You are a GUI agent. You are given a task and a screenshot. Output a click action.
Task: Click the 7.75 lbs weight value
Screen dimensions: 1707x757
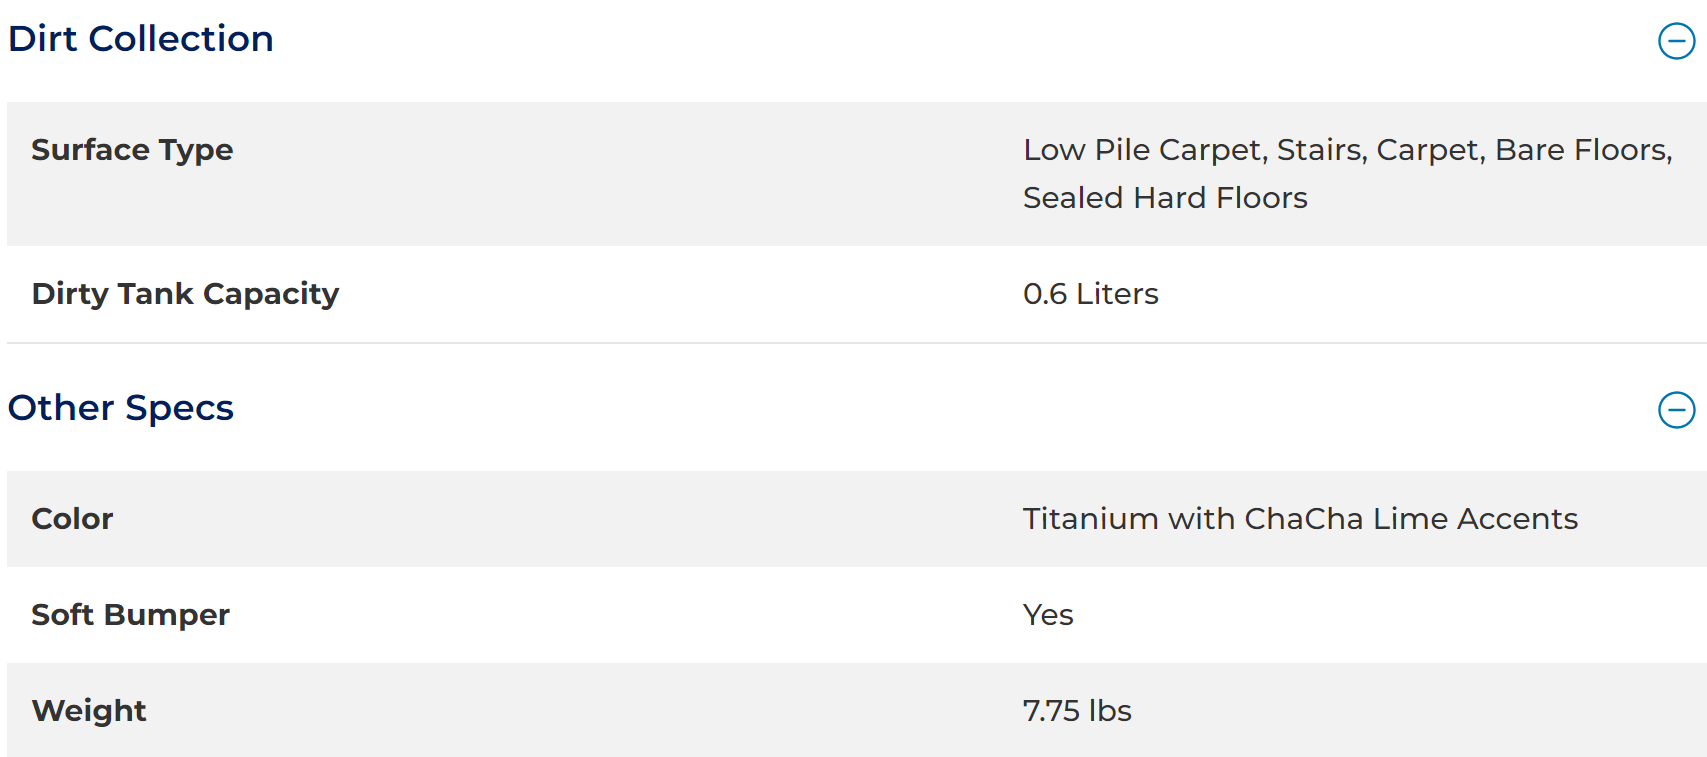1077,711
